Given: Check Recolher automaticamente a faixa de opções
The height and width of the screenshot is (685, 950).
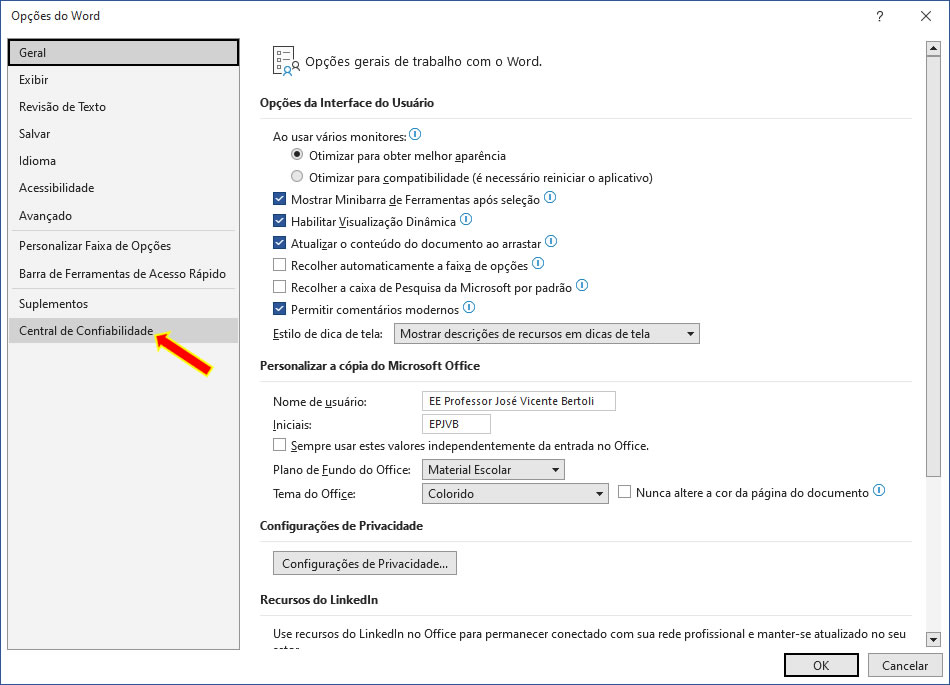Looking at the screenshot, I should click(x=279, y=265).
